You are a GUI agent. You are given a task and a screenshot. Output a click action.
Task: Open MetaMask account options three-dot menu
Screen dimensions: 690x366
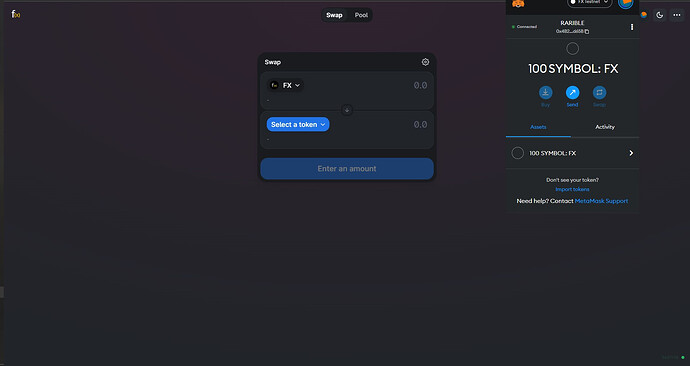point(632,27)
